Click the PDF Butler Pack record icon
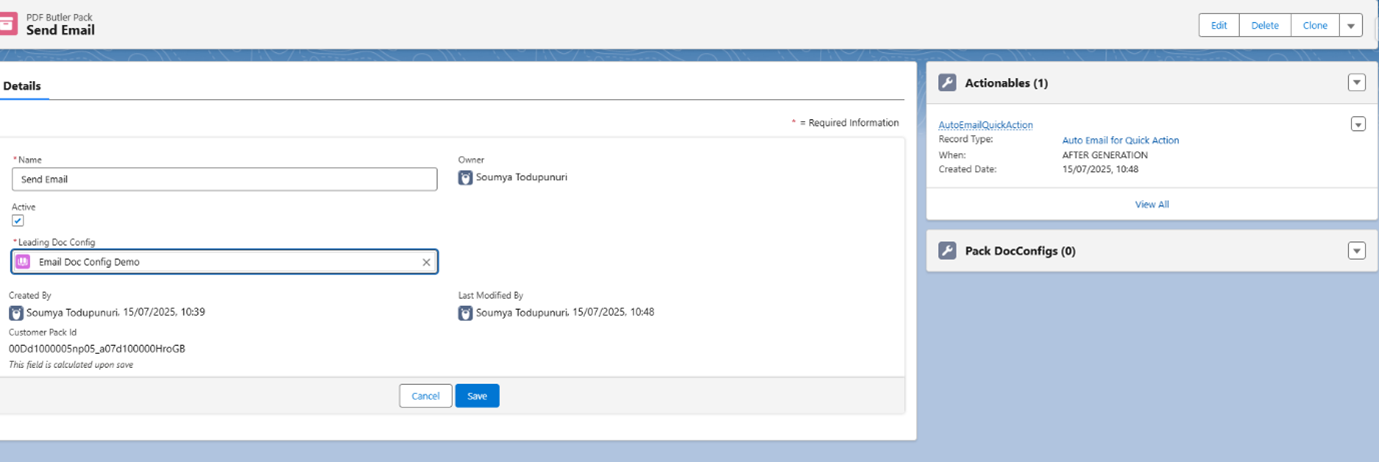This screenshot has height=462, width=1379. click(x=7, y=24)
